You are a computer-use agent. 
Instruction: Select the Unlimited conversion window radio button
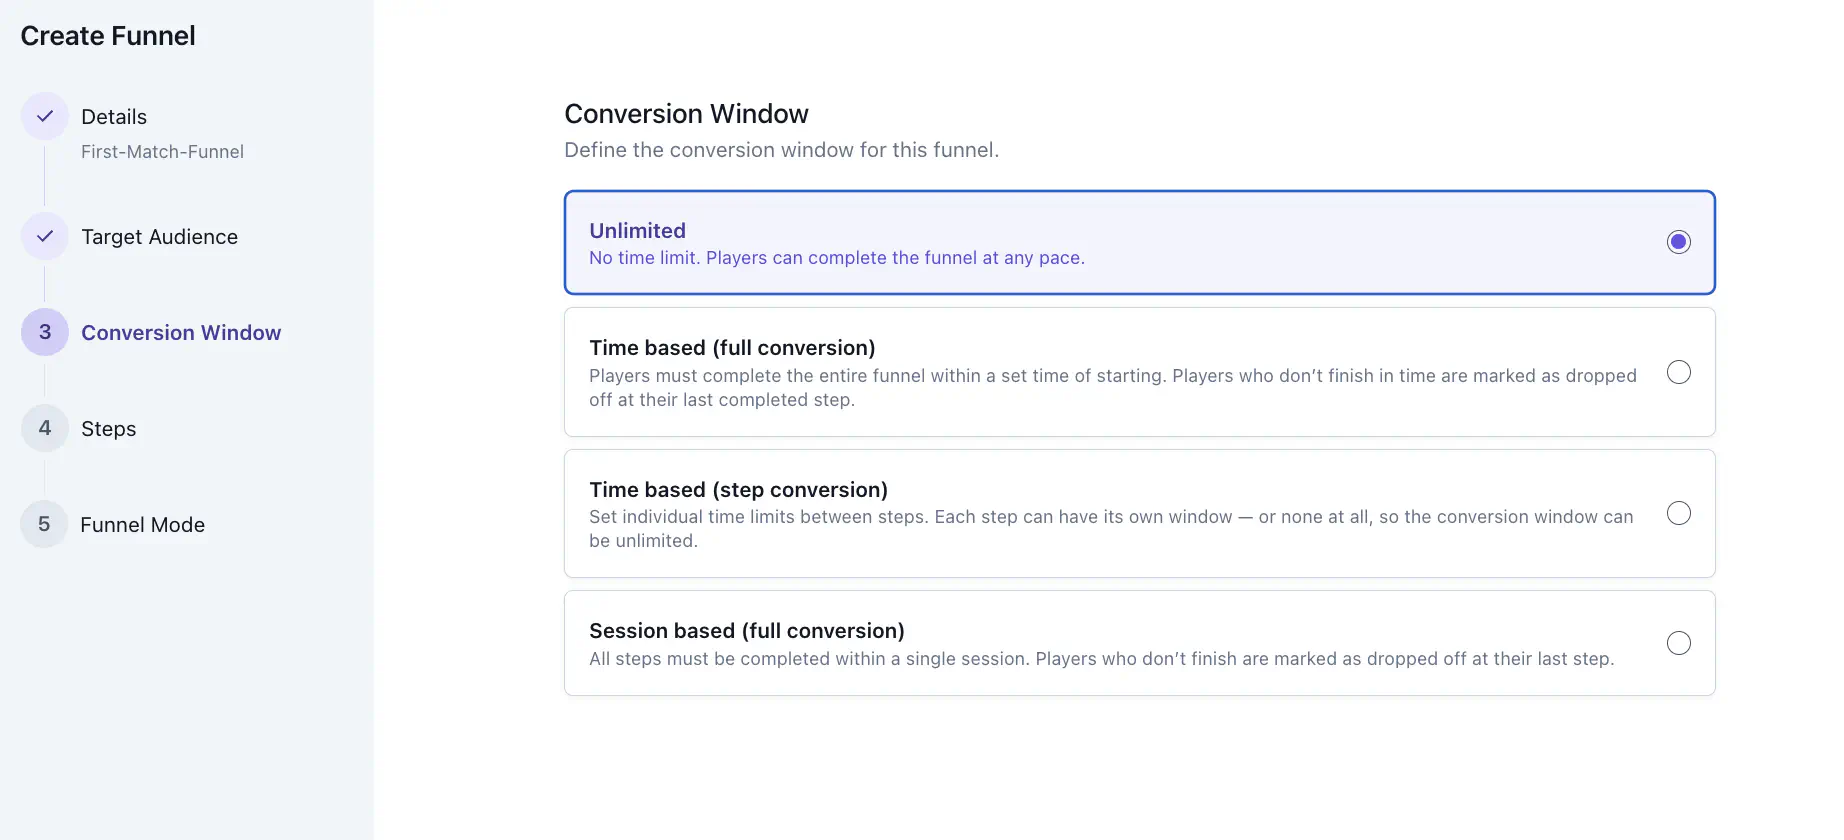[1678, 241]
